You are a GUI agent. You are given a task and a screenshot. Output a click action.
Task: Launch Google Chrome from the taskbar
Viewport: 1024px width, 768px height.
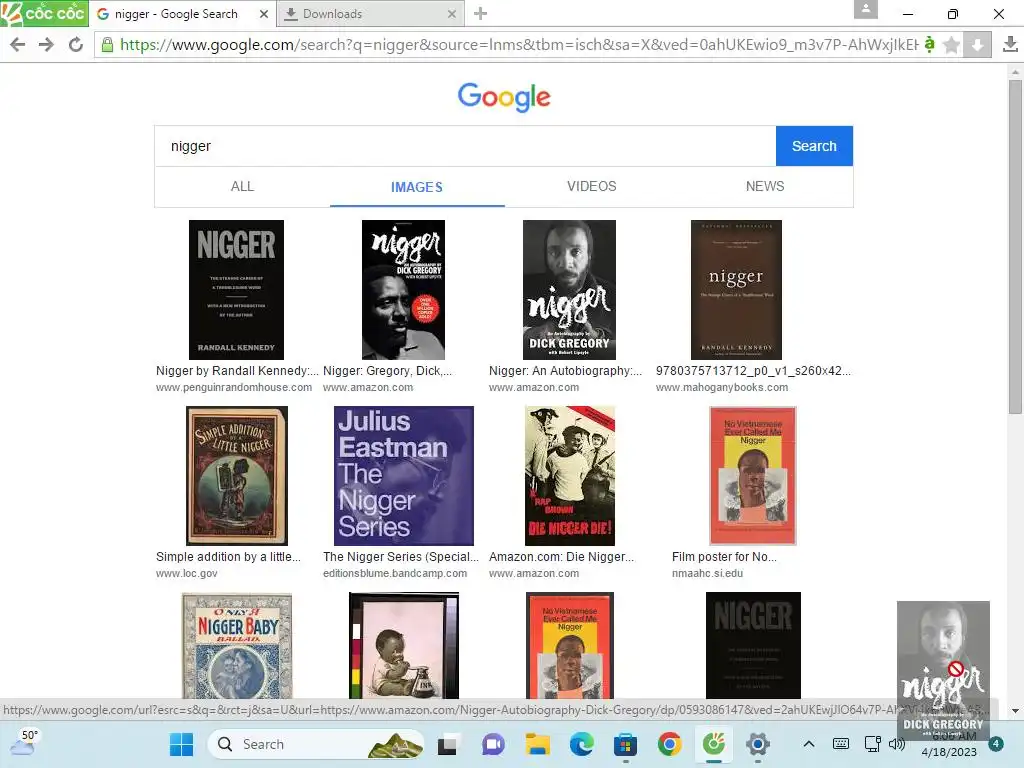[669, 744]
